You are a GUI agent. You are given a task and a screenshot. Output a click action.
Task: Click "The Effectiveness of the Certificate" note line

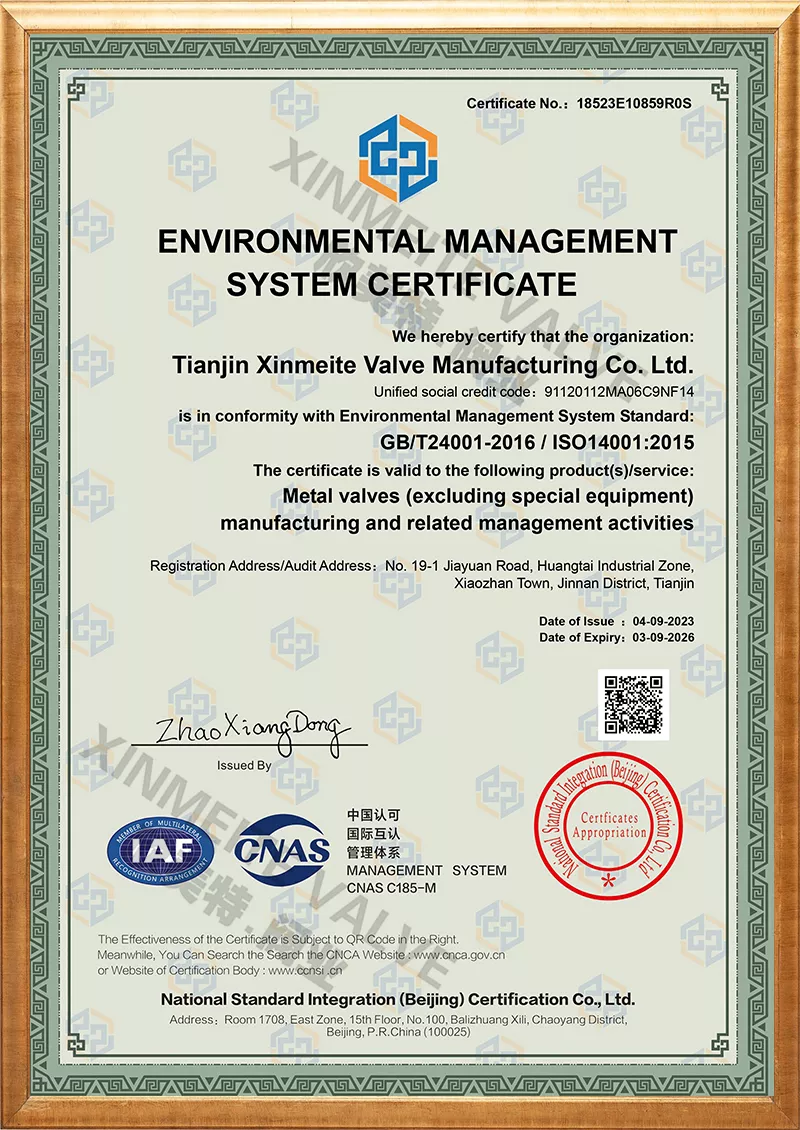[278, 940]
